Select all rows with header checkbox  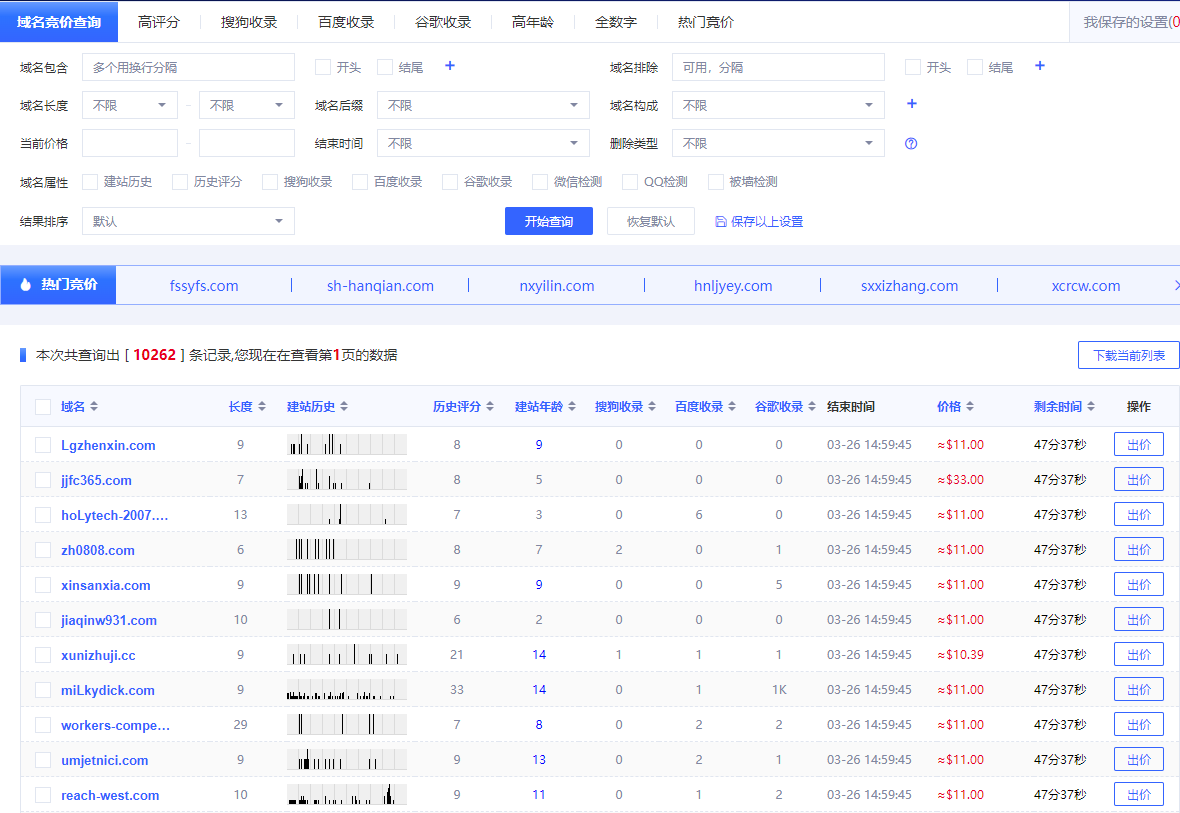coord(43,407)
